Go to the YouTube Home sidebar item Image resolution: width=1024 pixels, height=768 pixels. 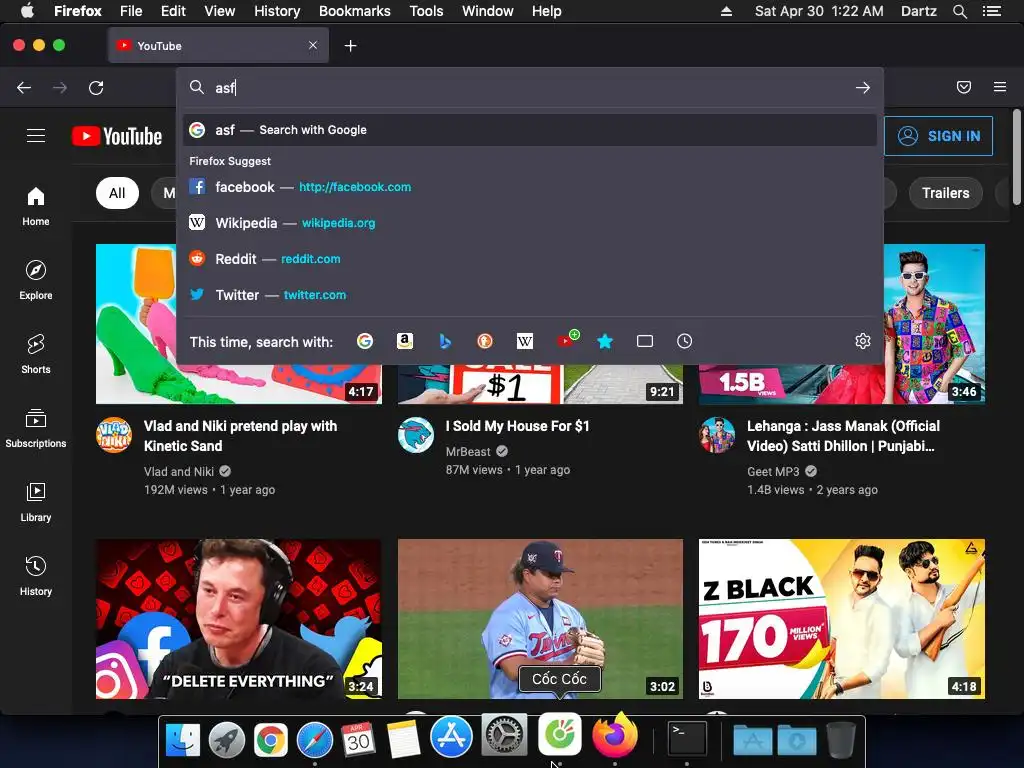(36, 206)
